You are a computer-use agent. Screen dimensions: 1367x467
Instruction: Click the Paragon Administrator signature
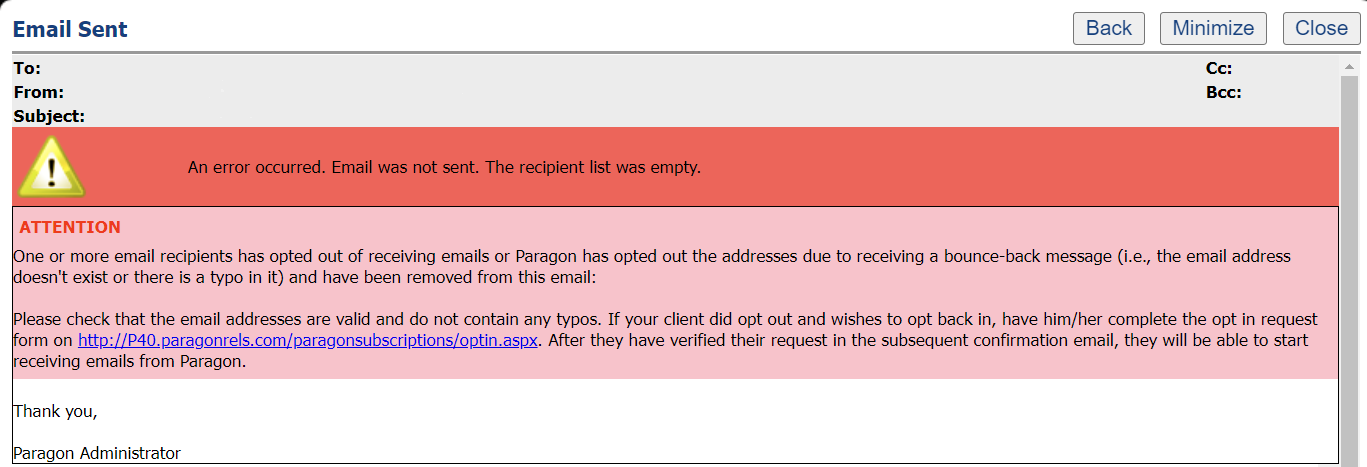tap(97, 453)
